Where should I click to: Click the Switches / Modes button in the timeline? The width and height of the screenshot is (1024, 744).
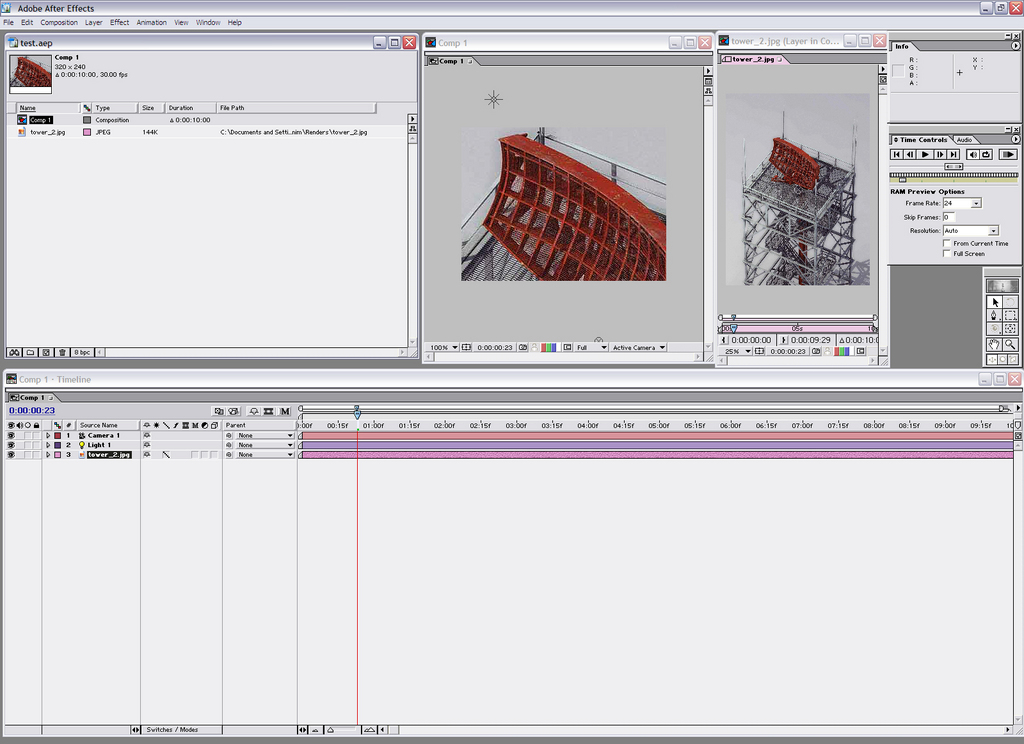pos(172,729)
